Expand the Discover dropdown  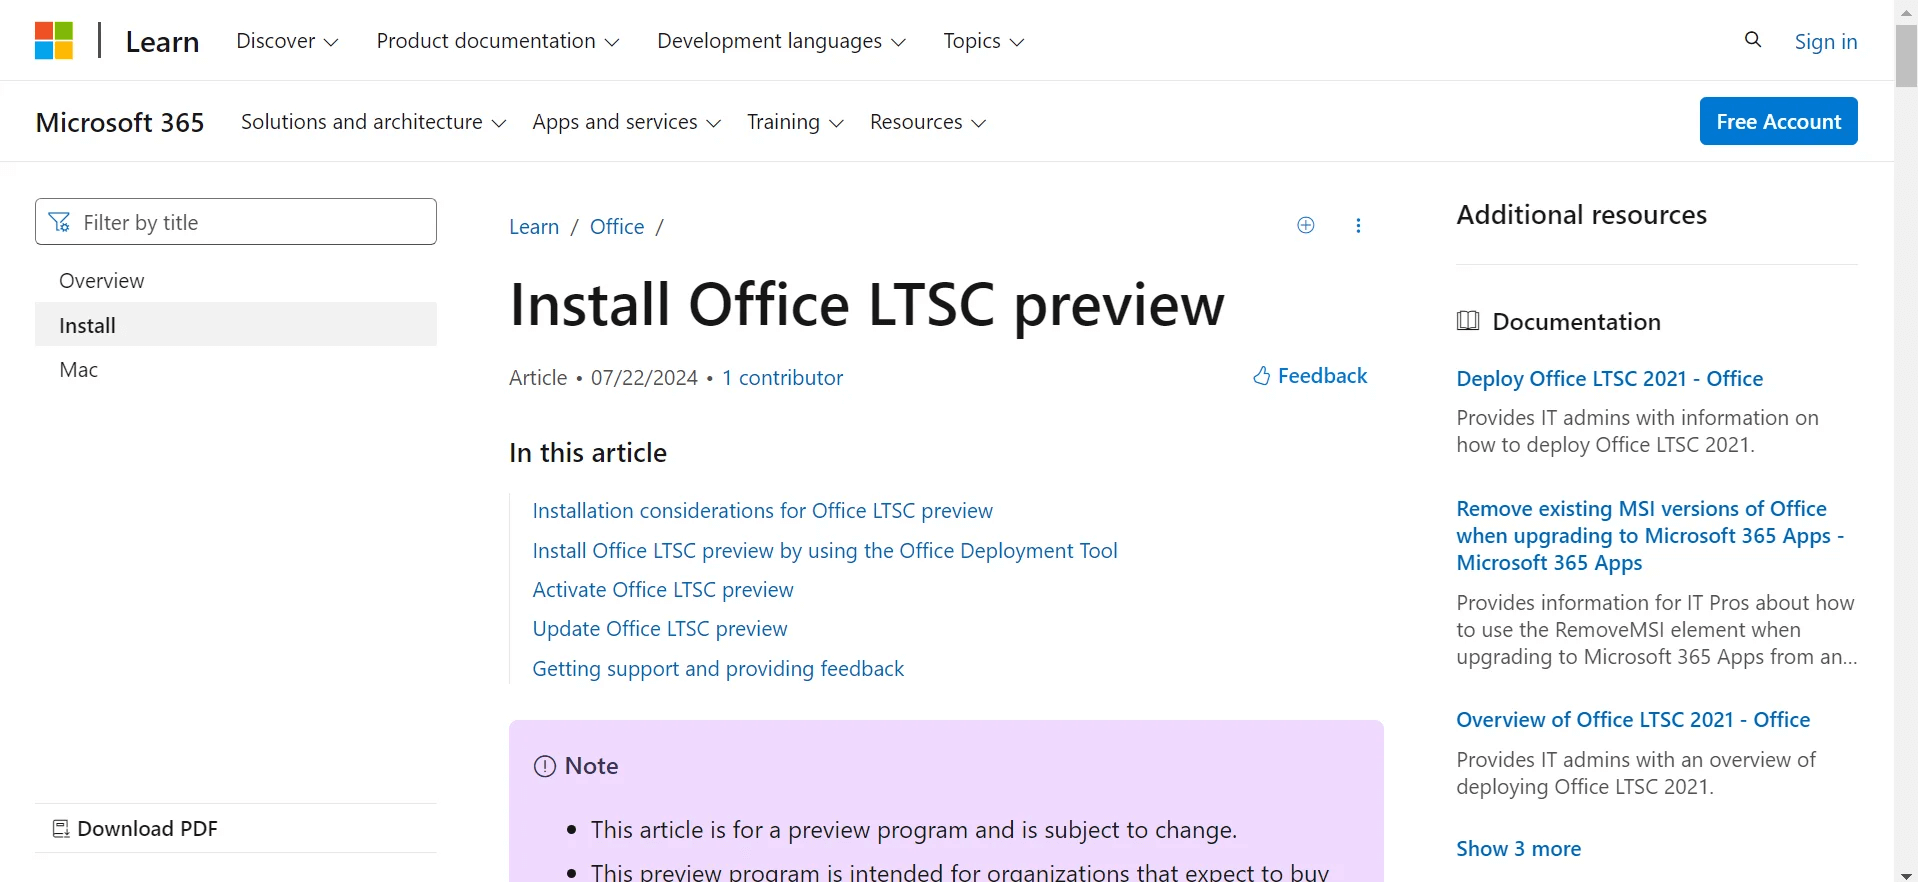point(287,41)
